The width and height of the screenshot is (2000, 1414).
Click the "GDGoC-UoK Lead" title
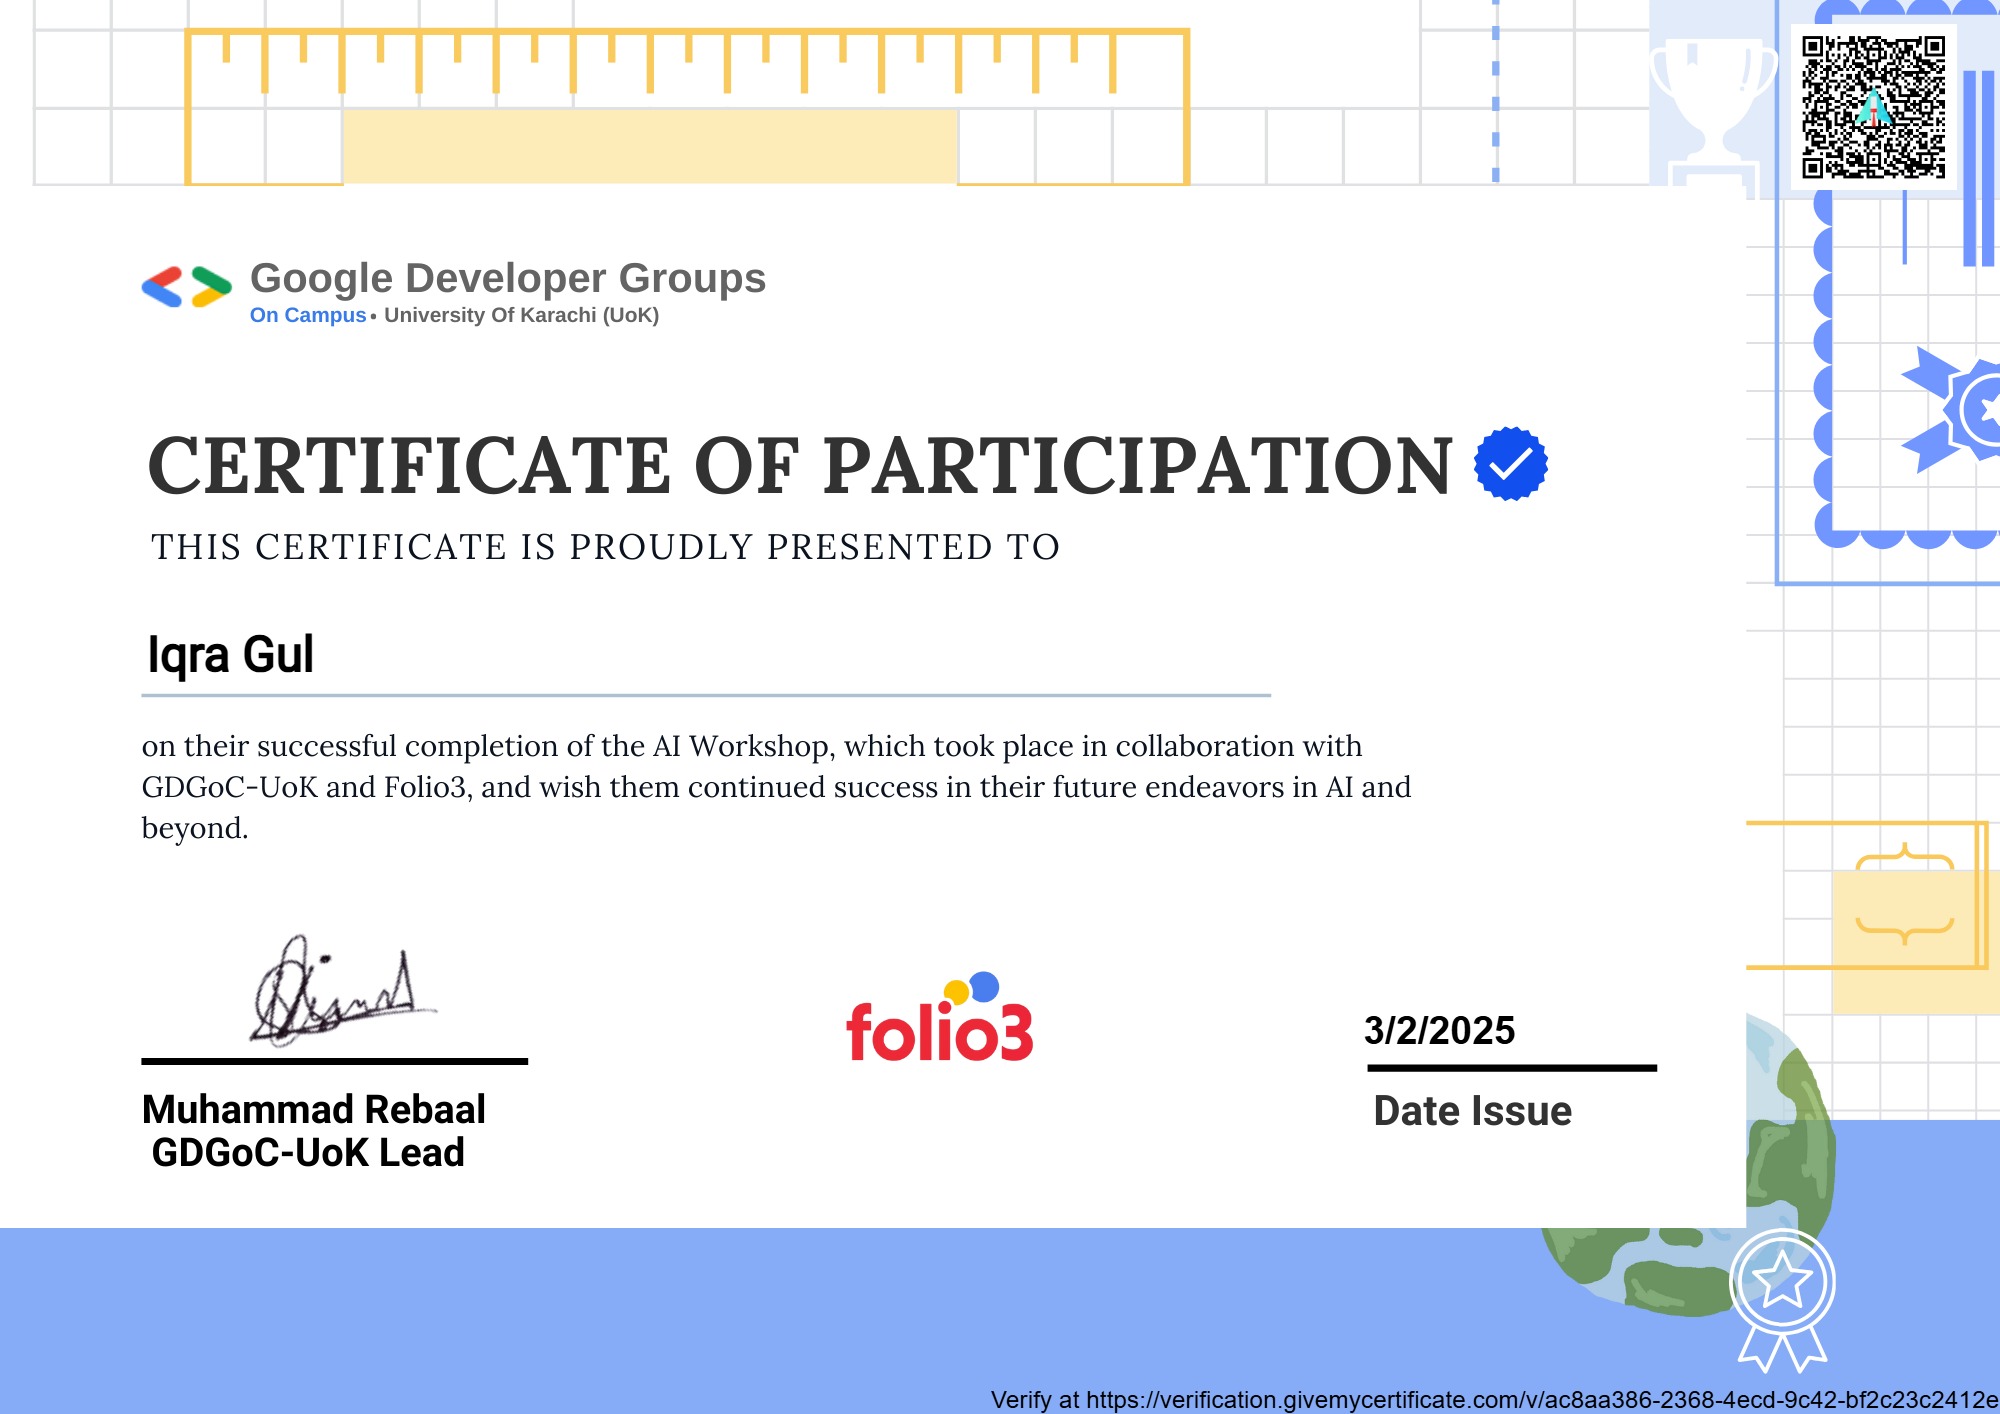[x=308, y=1153]
